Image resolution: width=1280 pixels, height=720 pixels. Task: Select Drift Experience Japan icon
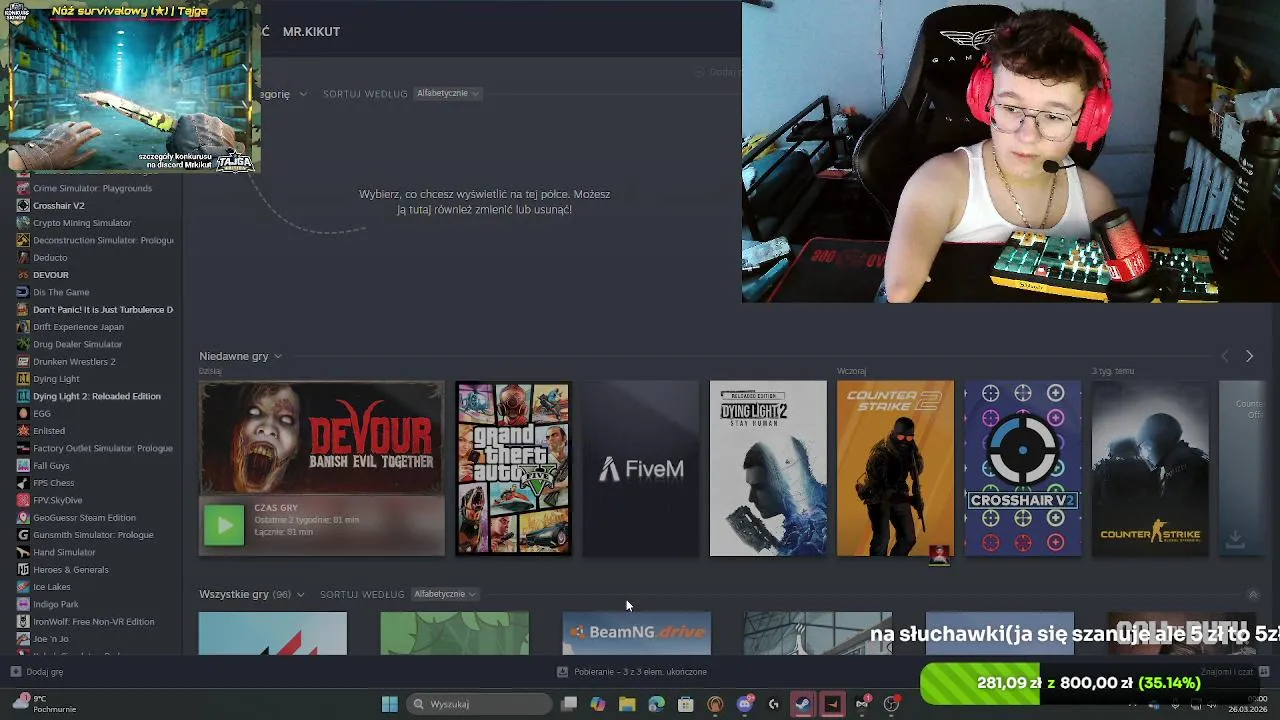(x=23, y=327)
